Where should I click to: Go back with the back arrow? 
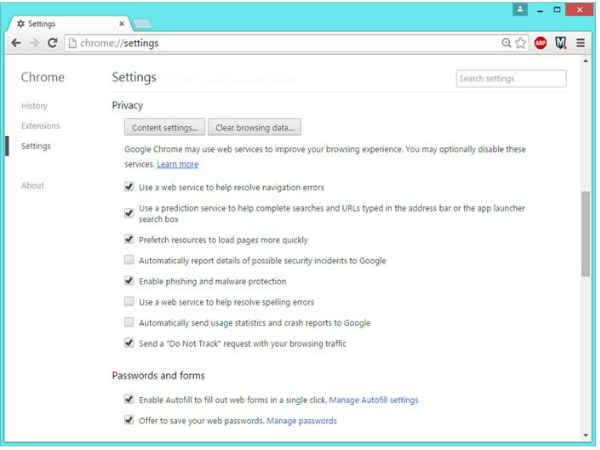(16, 43)
